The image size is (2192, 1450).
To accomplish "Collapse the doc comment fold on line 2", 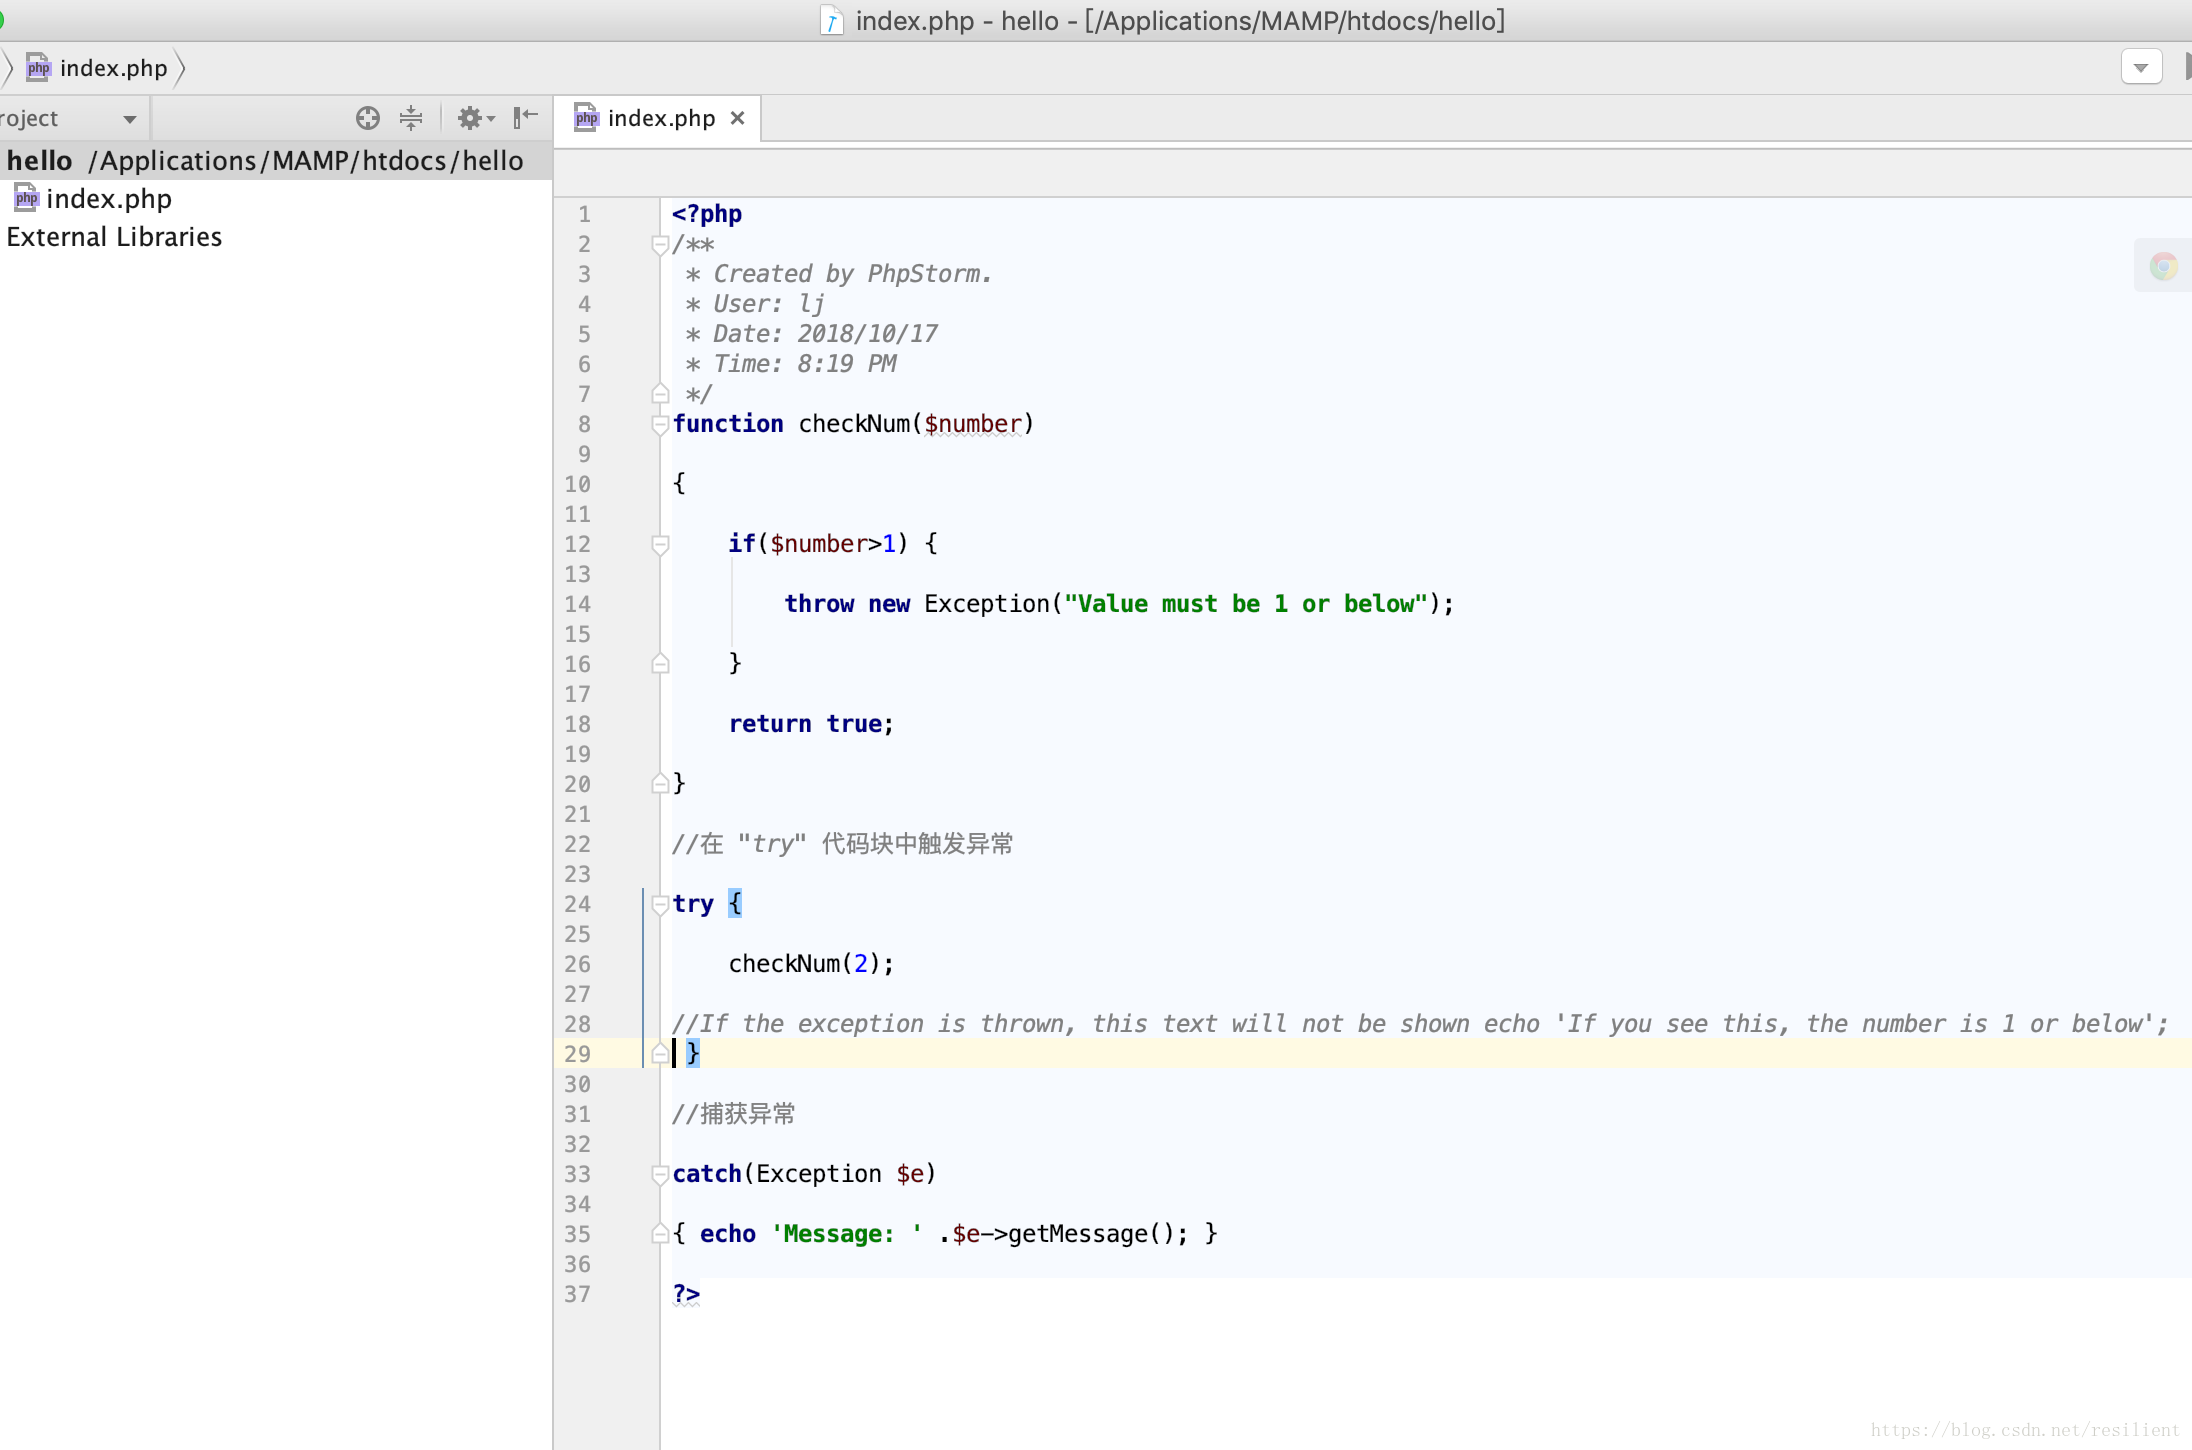I will tap(660, 244).
